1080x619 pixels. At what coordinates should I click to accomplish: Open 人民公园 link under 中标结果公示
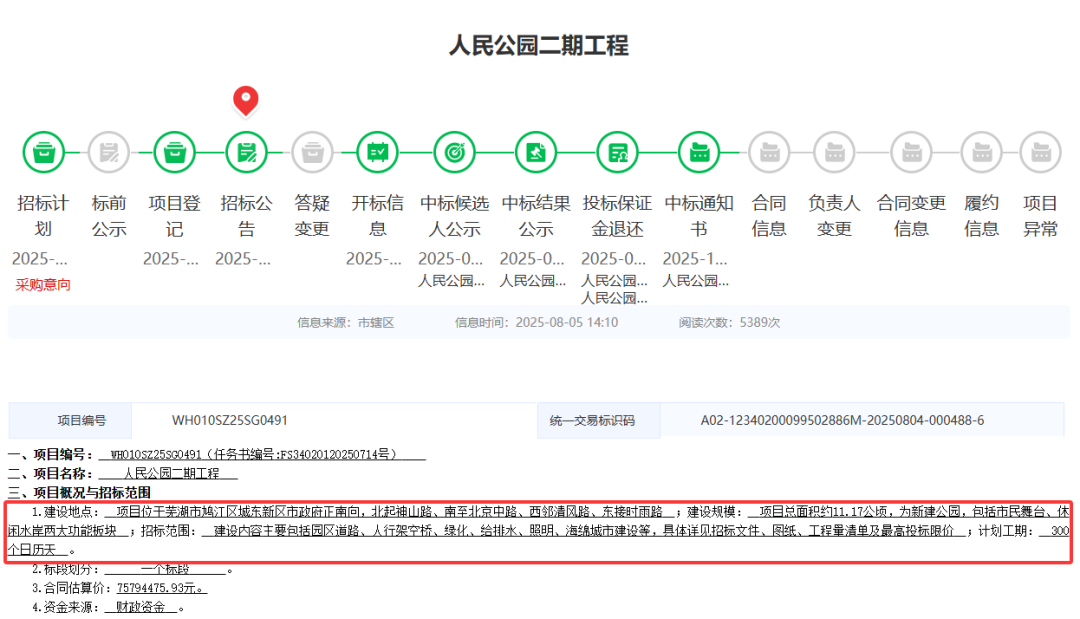coord(533,281)
